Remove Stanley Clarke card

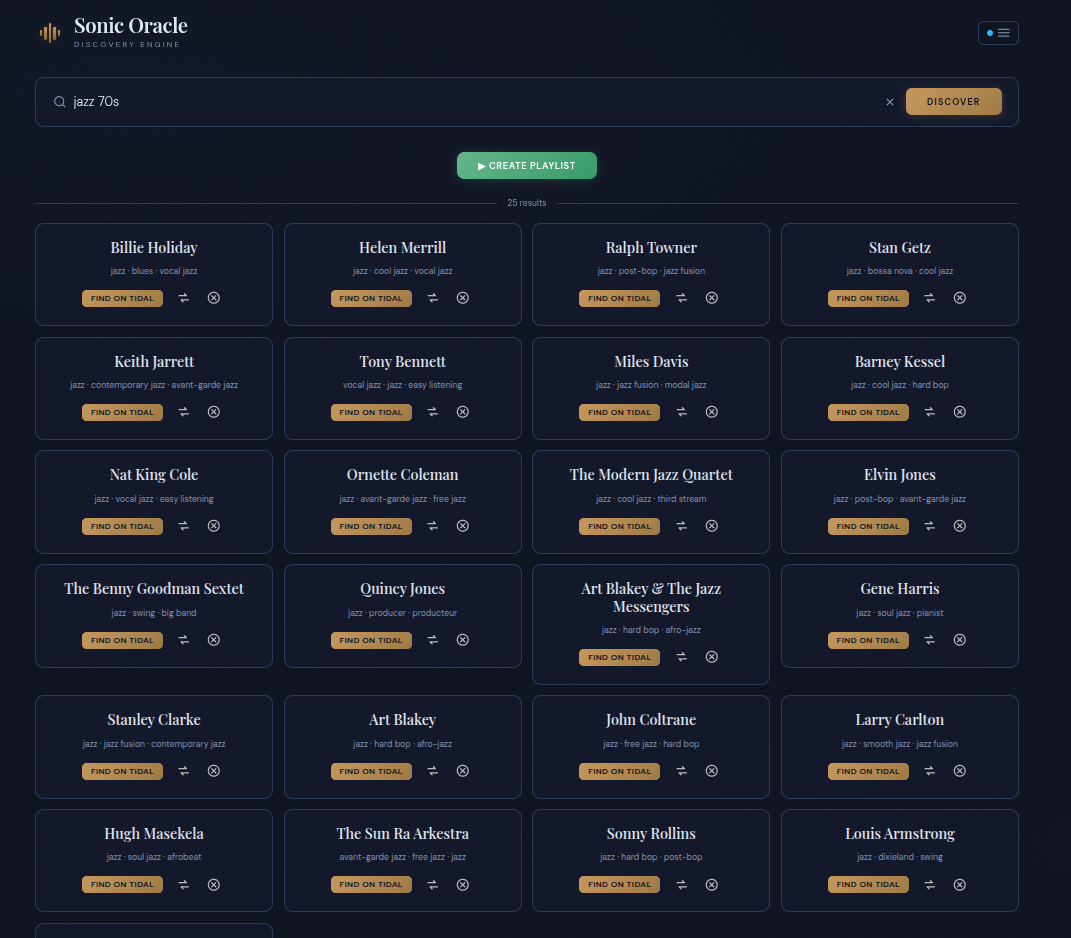214,771
